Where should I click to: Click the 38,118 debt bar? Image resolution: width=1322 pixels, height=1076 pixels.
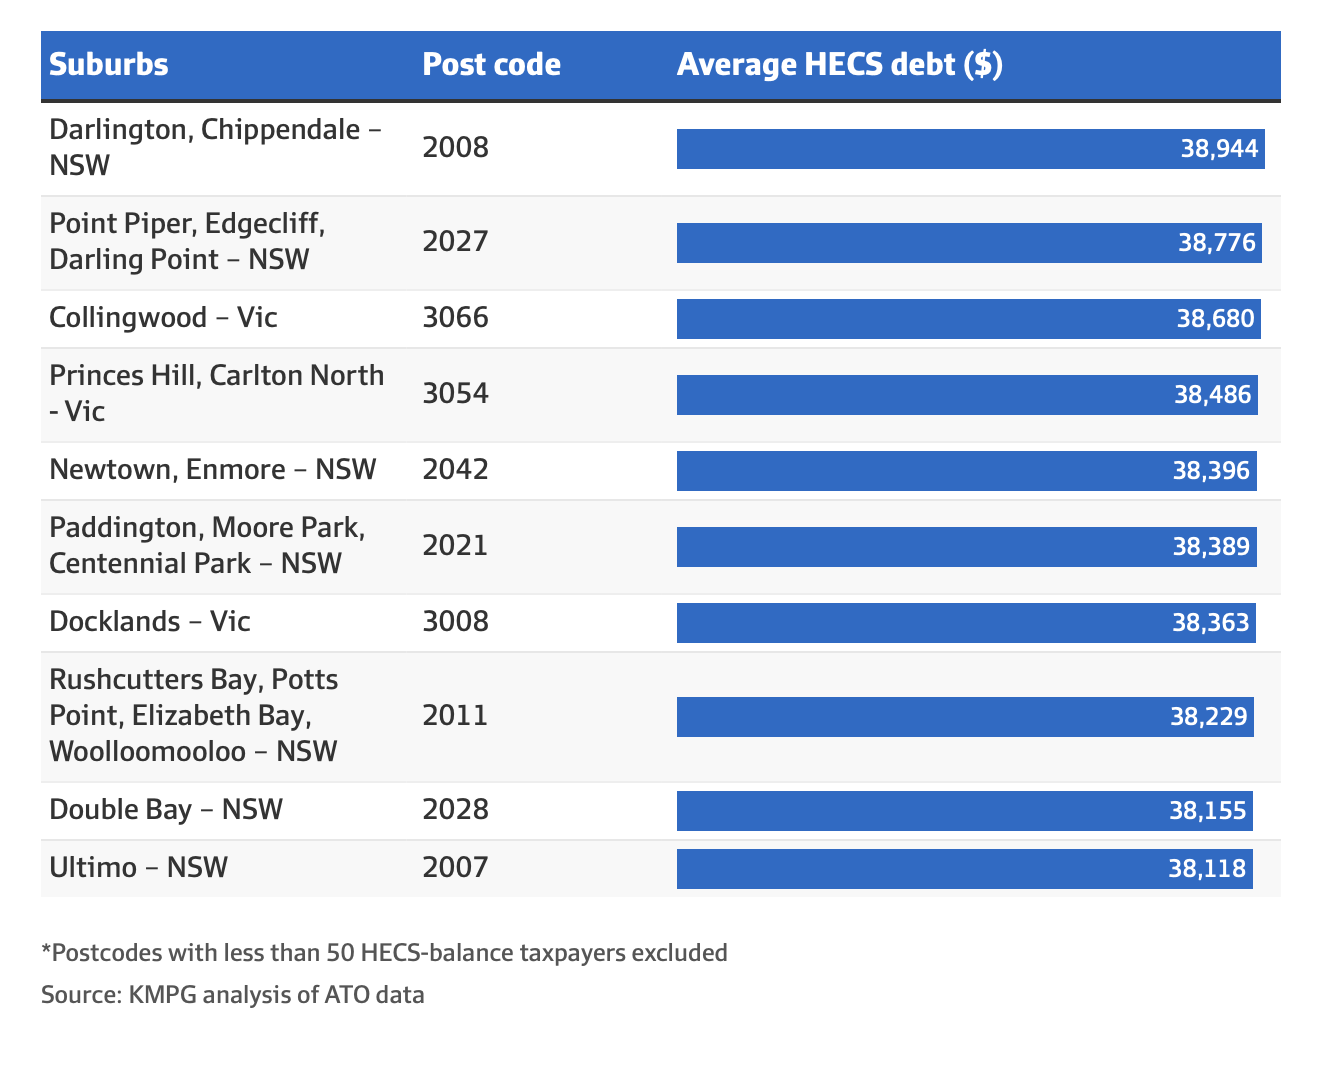pyautogui.click(x=965, y=869)
